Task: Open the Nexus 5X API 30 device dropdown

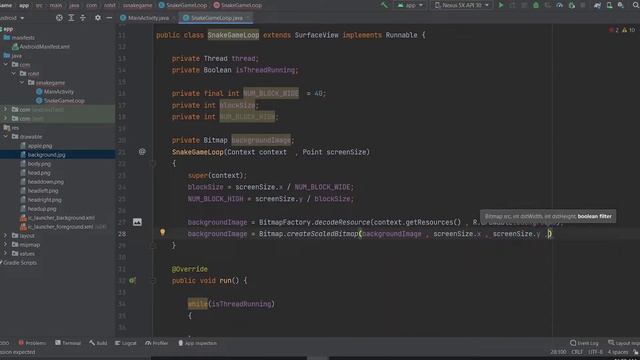Action: click(x=461, y=5)
